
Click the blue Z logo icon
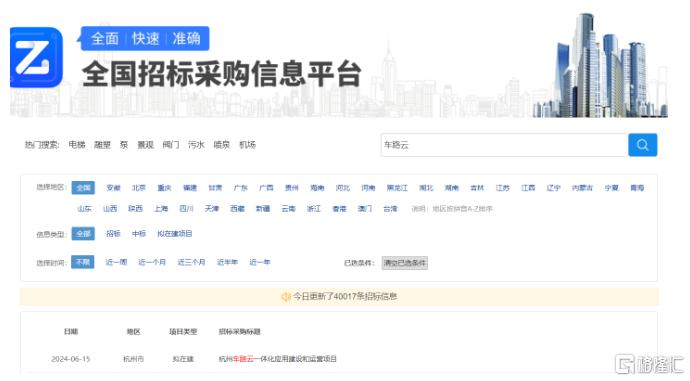pyautogui.click(x=37, y=57)
